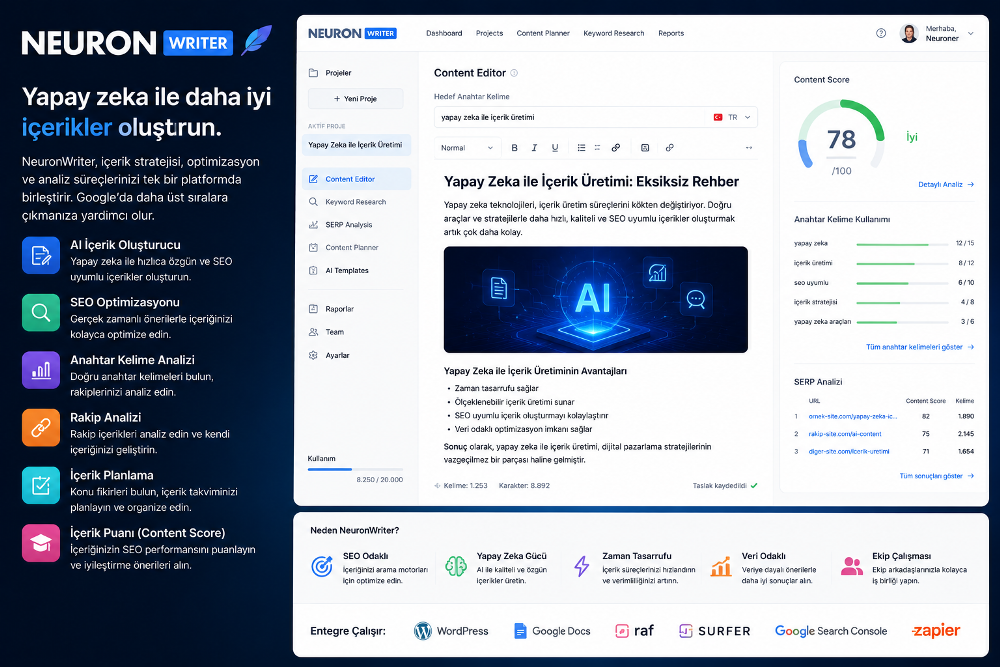
Task: Click the Yapay Zeka Gücü brain icon
Action: click(455, 566)
